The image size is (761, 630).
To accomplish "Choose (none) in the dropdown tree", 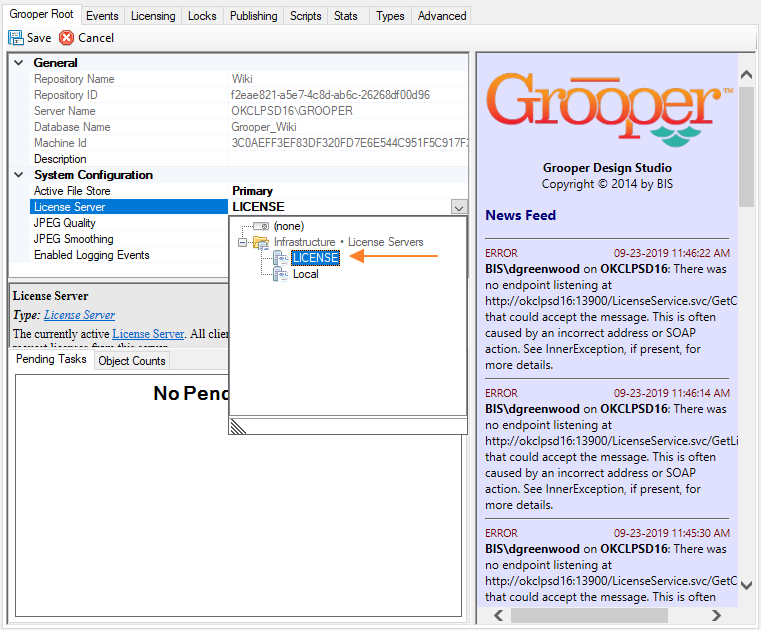I will click(x=289, y=226).
